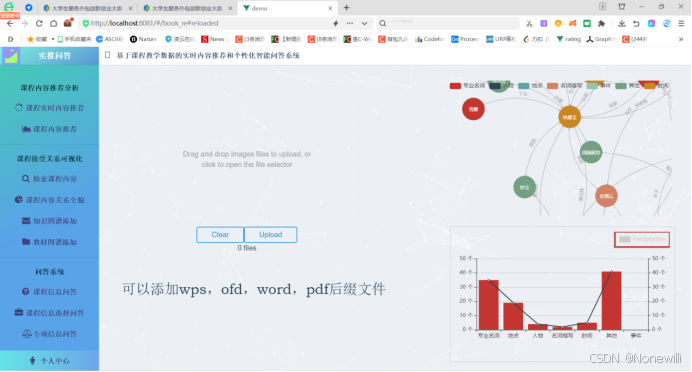Click the browser home icon

(53, 23)
